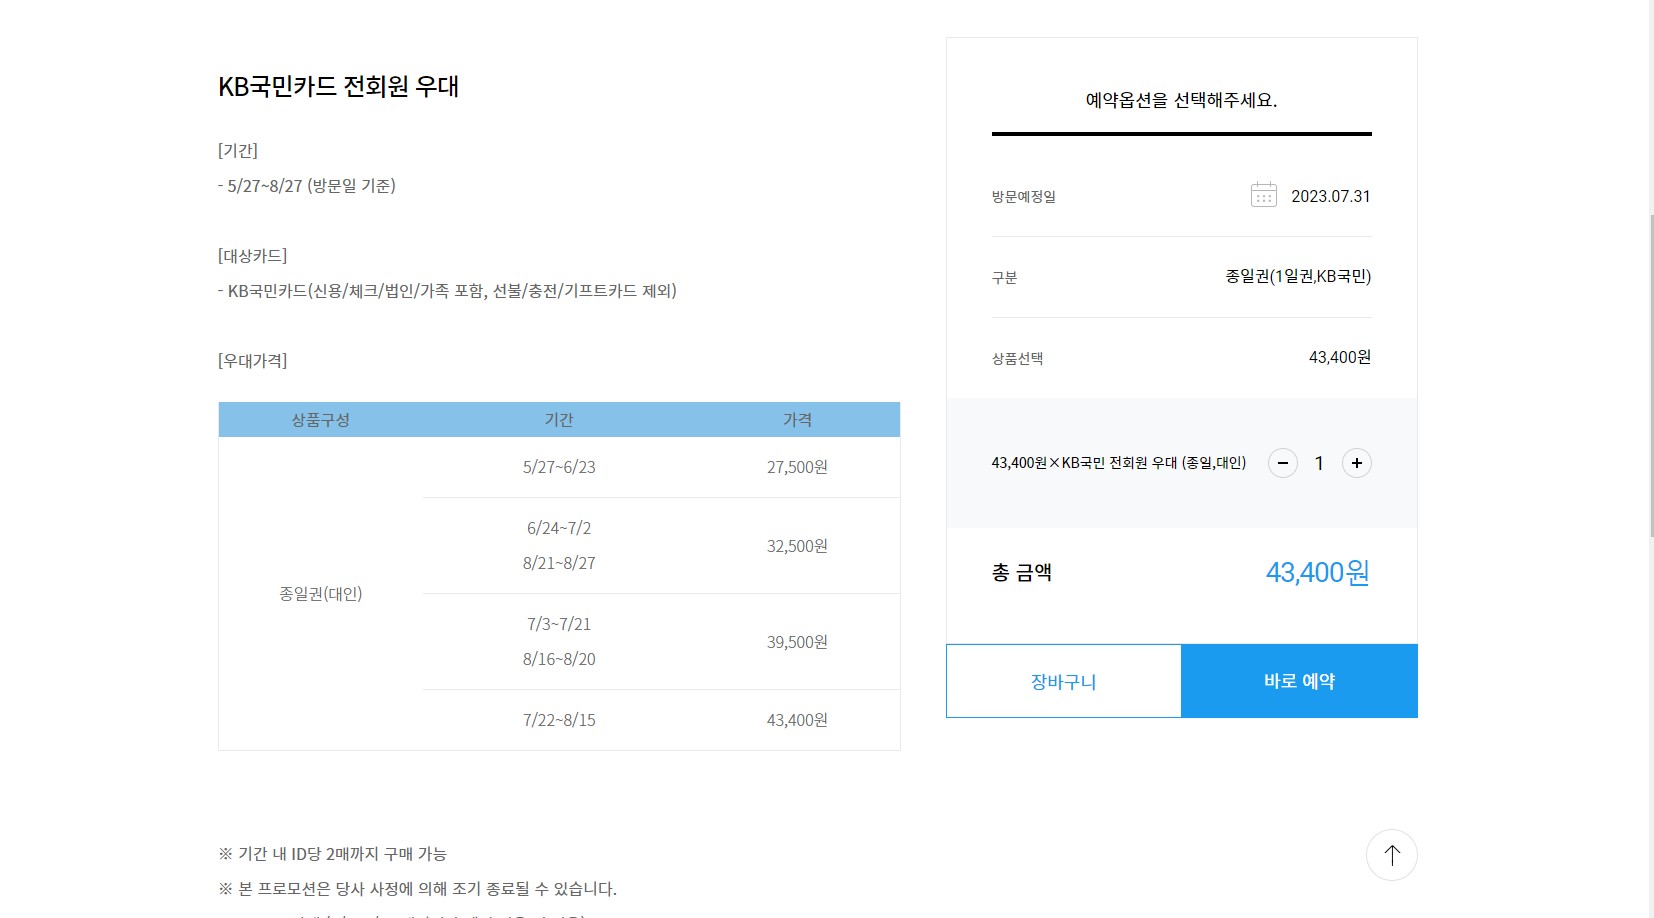Decrease ticket quantity with minus button
The width and height of the screenshot is (1654, 918).
coord(1283,463)
